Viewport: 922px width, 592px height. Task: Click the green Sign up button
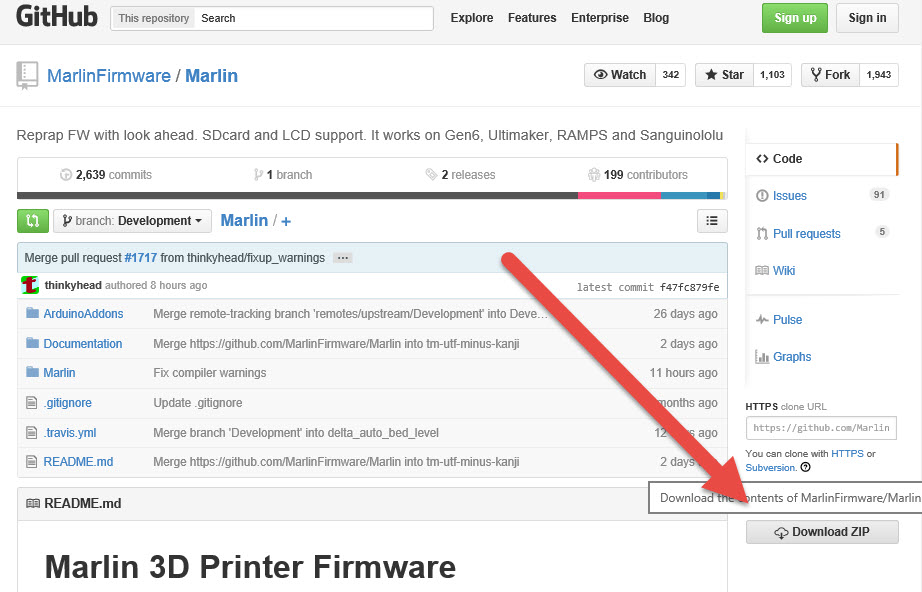[x=795, y=18]
